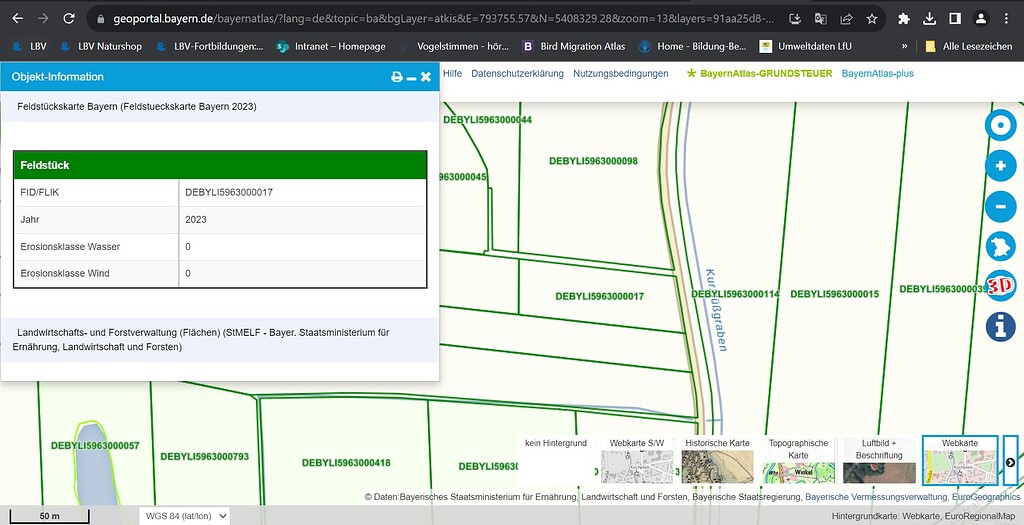Open the WGS 84 coordinate system dropdown
The height and width of the screenshot is (525, 1024).
(184, 516)
